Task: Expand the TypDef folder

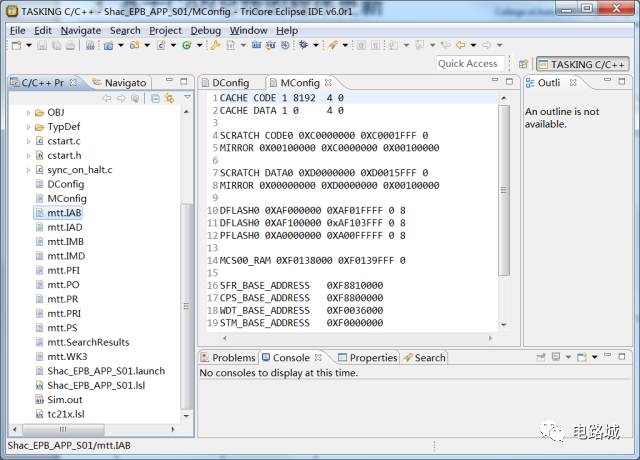Action: [x=28, y=127]
